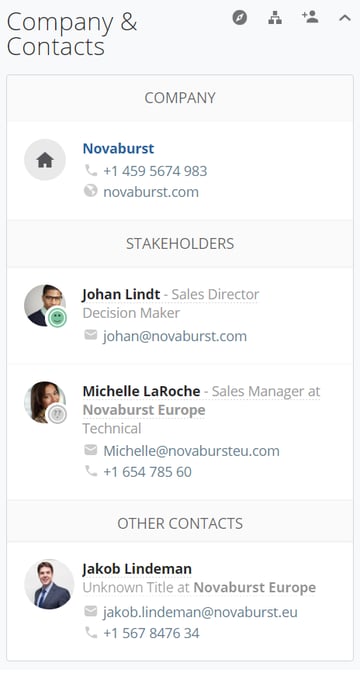Call Jakob's number +1 567 8476 34

pos(151,633)
